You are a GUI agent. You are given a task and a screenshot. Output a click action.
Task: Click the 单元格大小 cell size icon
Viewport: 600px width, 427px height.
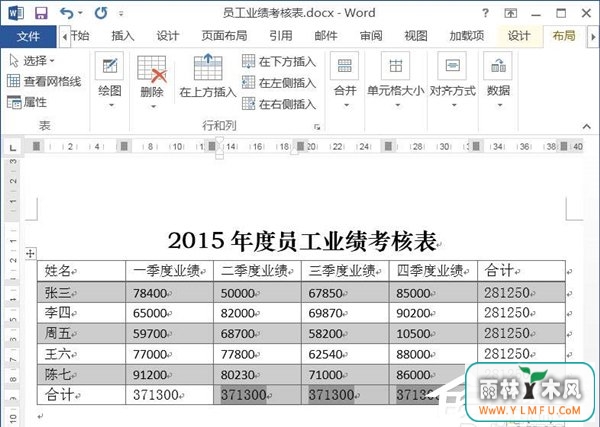tap(395, 66)
